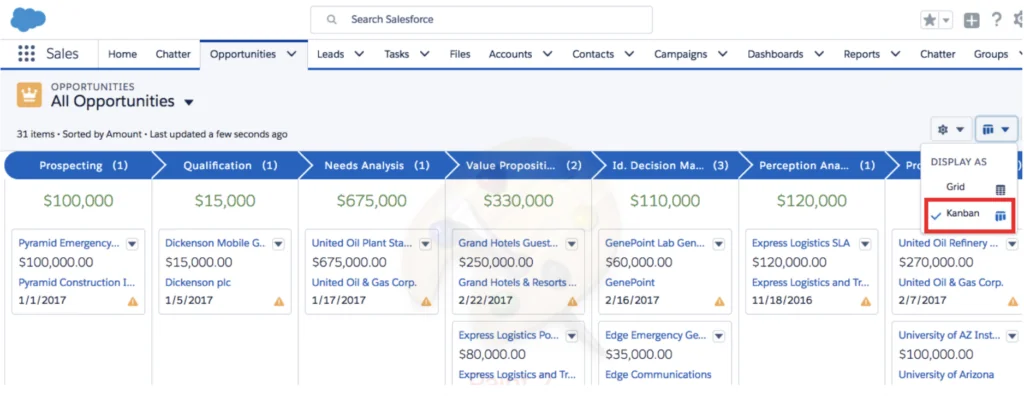Image resolution: width=1024 pixels, height=403 pixels.
Task: Click warning icon on Grand Hotels Guest card
Action: pos(573,302)
